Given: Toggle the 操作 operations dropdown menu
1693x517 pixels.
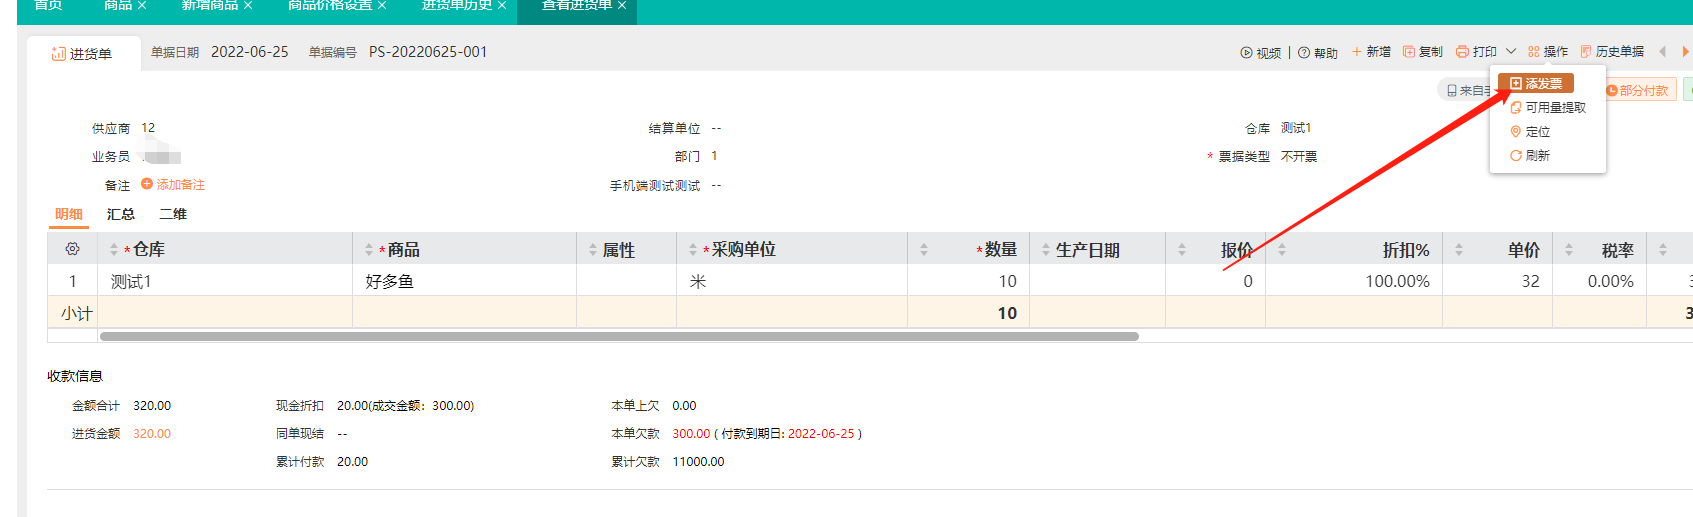Looking at the screenshot, I should [1547, 52].
